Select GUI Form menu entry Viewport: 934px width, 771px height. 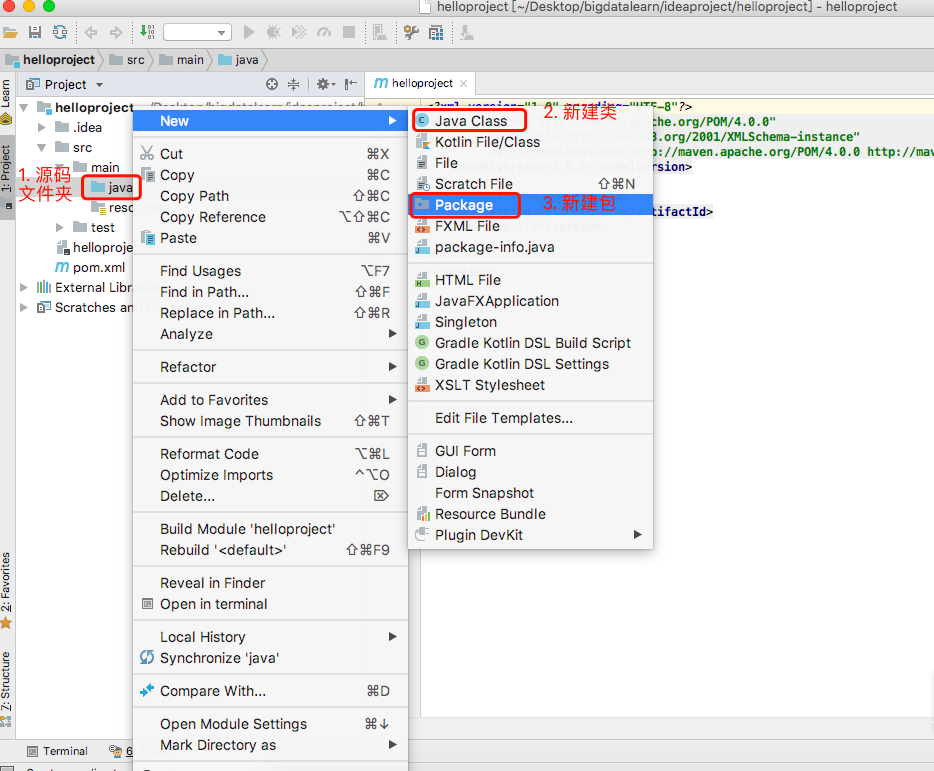530,451
